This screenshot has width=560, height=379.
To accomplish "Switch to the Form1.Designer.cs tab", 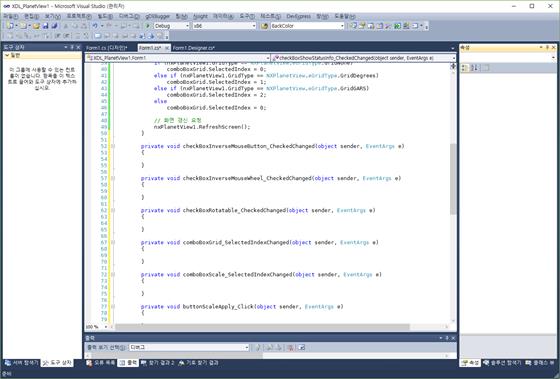I will pyautogui.click(x=194, y=48).
